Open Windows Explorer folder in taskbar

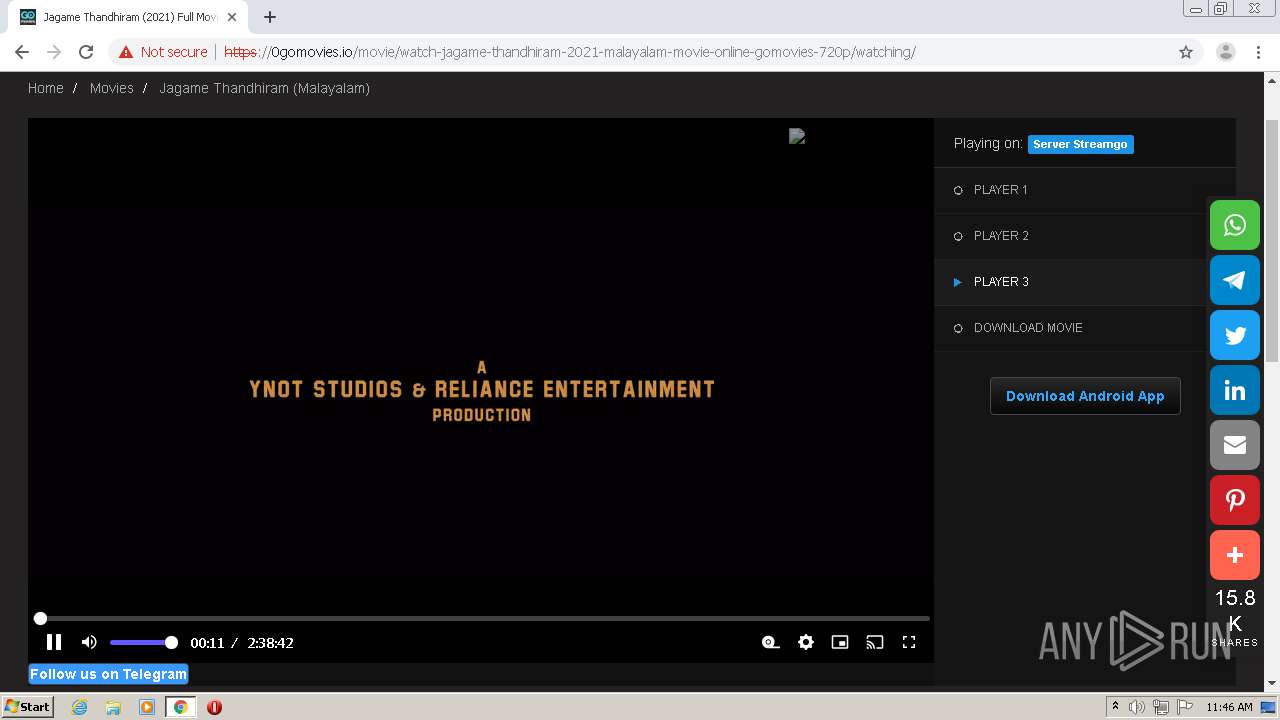click(x=113, y=707)
